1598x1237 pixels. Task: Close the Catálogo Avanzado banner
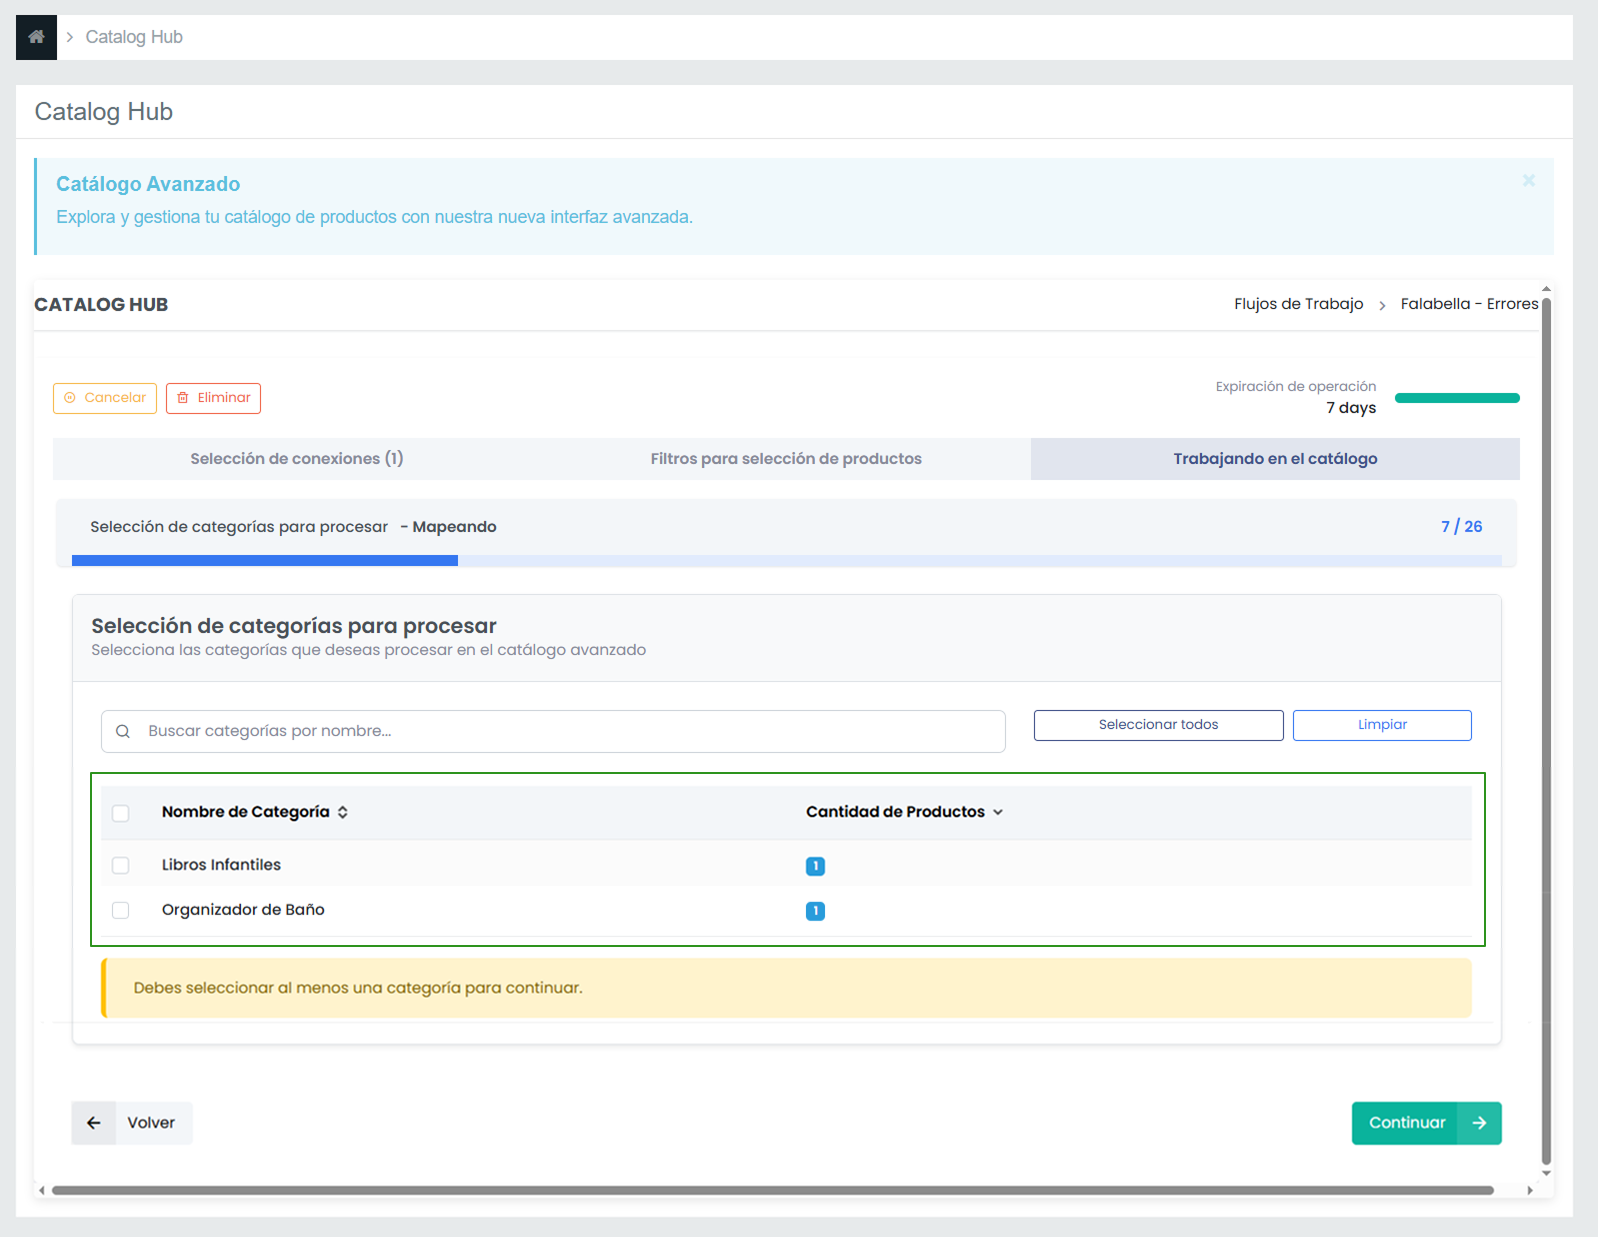coord(1528,181)
